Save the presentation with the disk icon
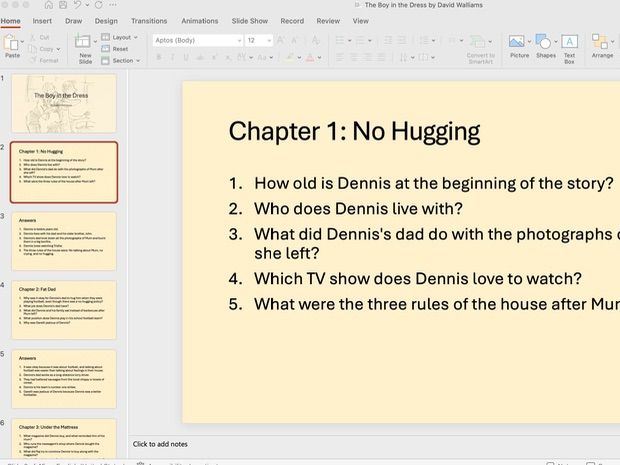The width and height of the screenshot is (620, 465). (63, 5)
